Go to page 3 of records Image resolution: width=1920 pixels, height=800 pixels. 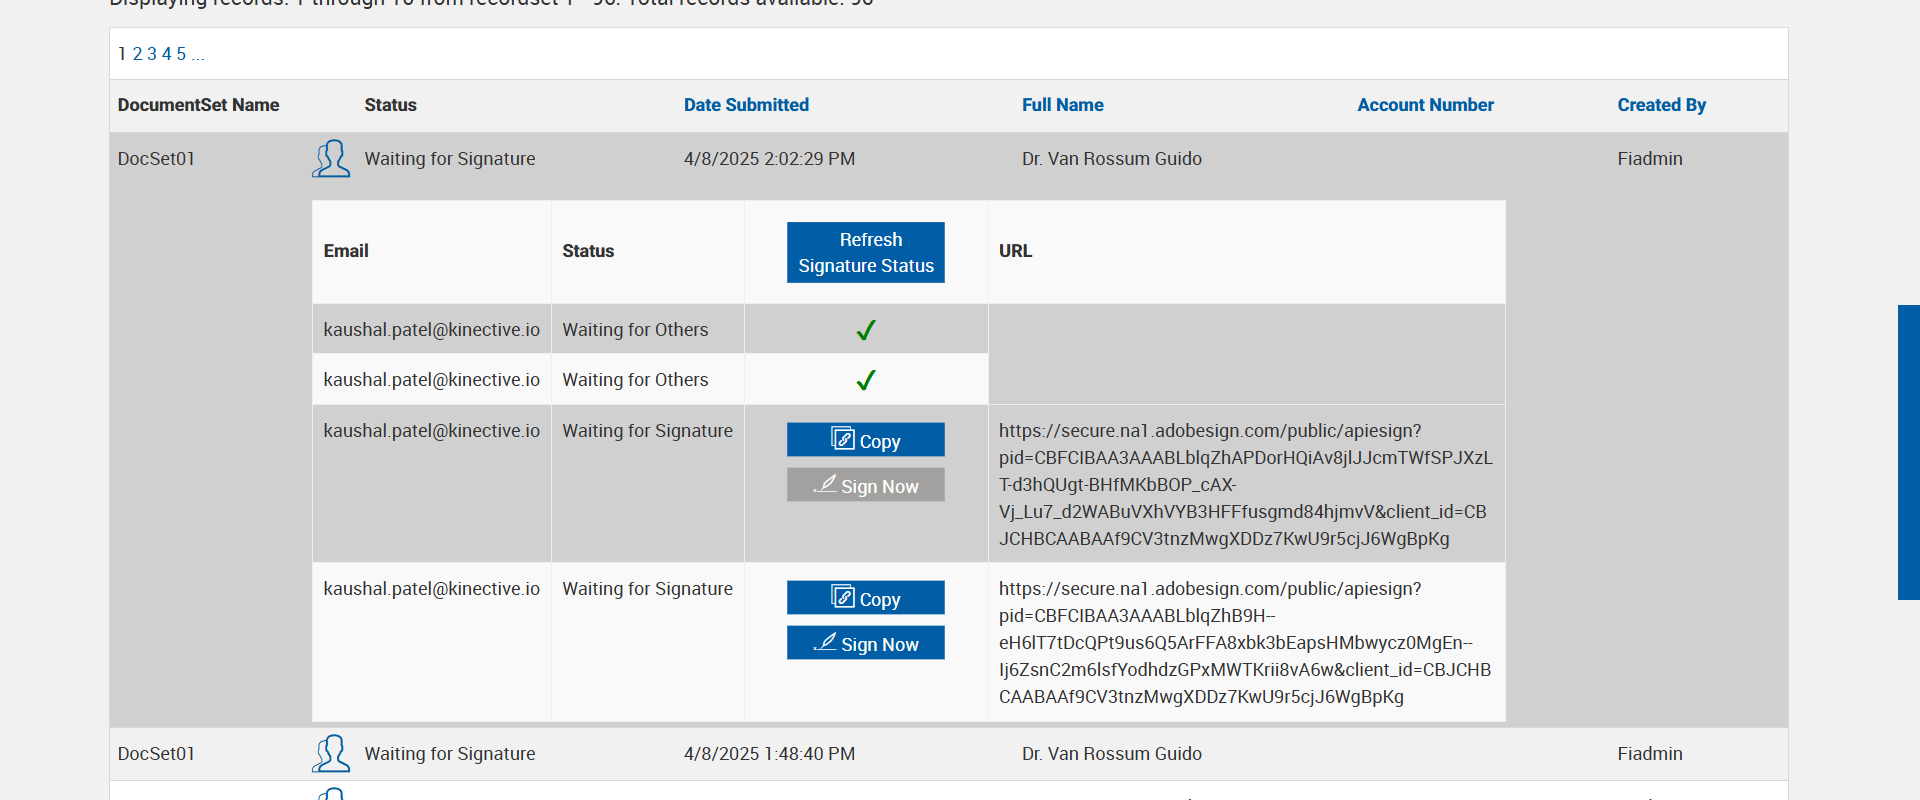point(152,54)
